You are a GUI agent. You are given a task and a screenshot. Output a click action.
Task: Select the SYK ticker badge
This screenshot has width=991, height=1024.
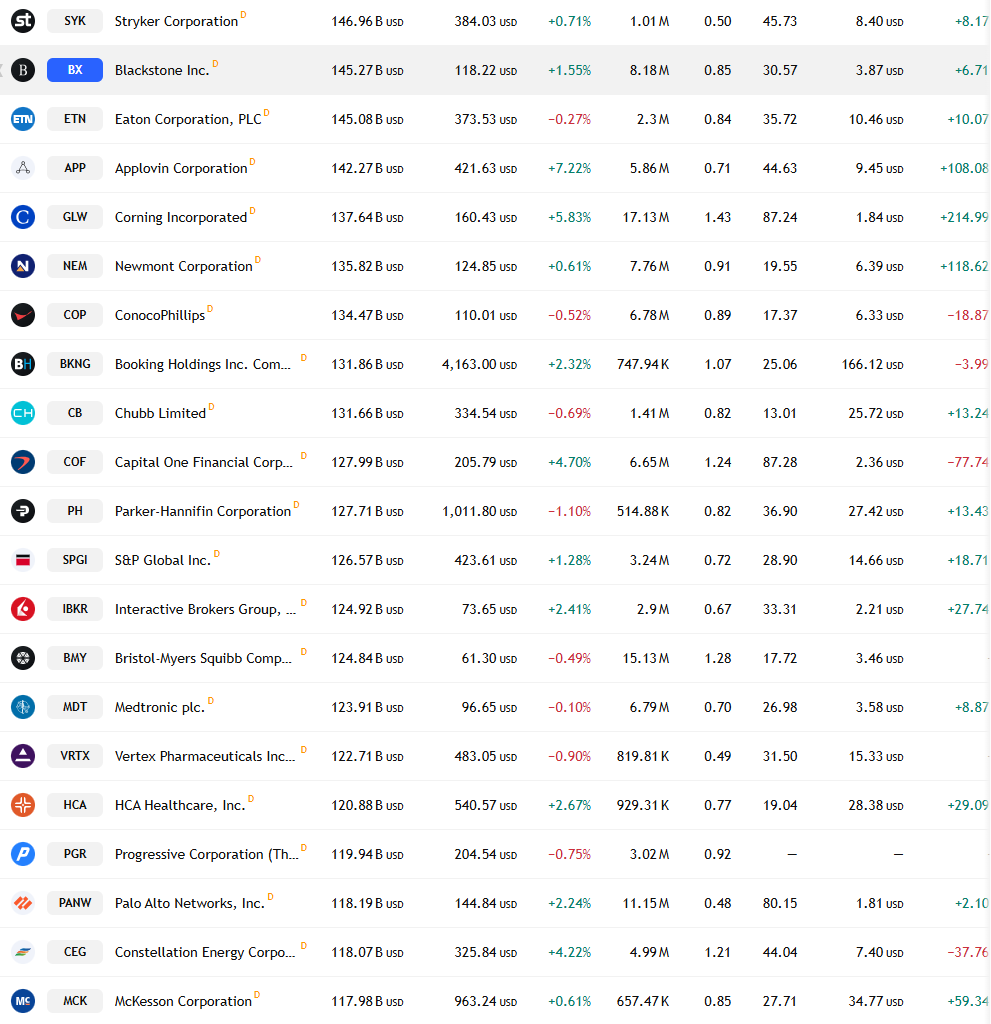point(75,21)
